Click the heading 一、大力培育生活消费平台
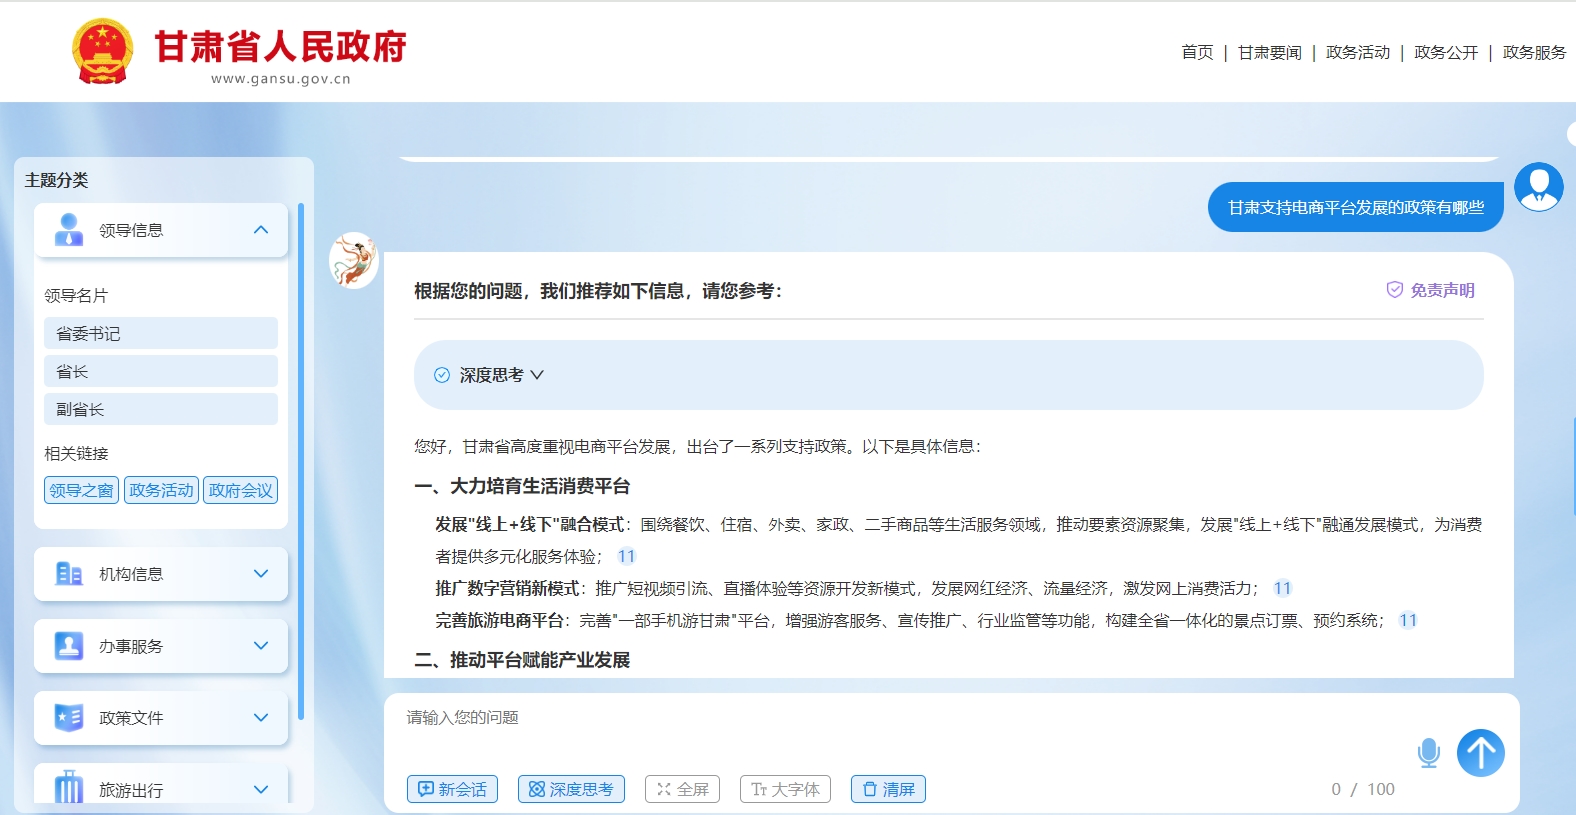The image size is (1576, 815). coord(522,486)
